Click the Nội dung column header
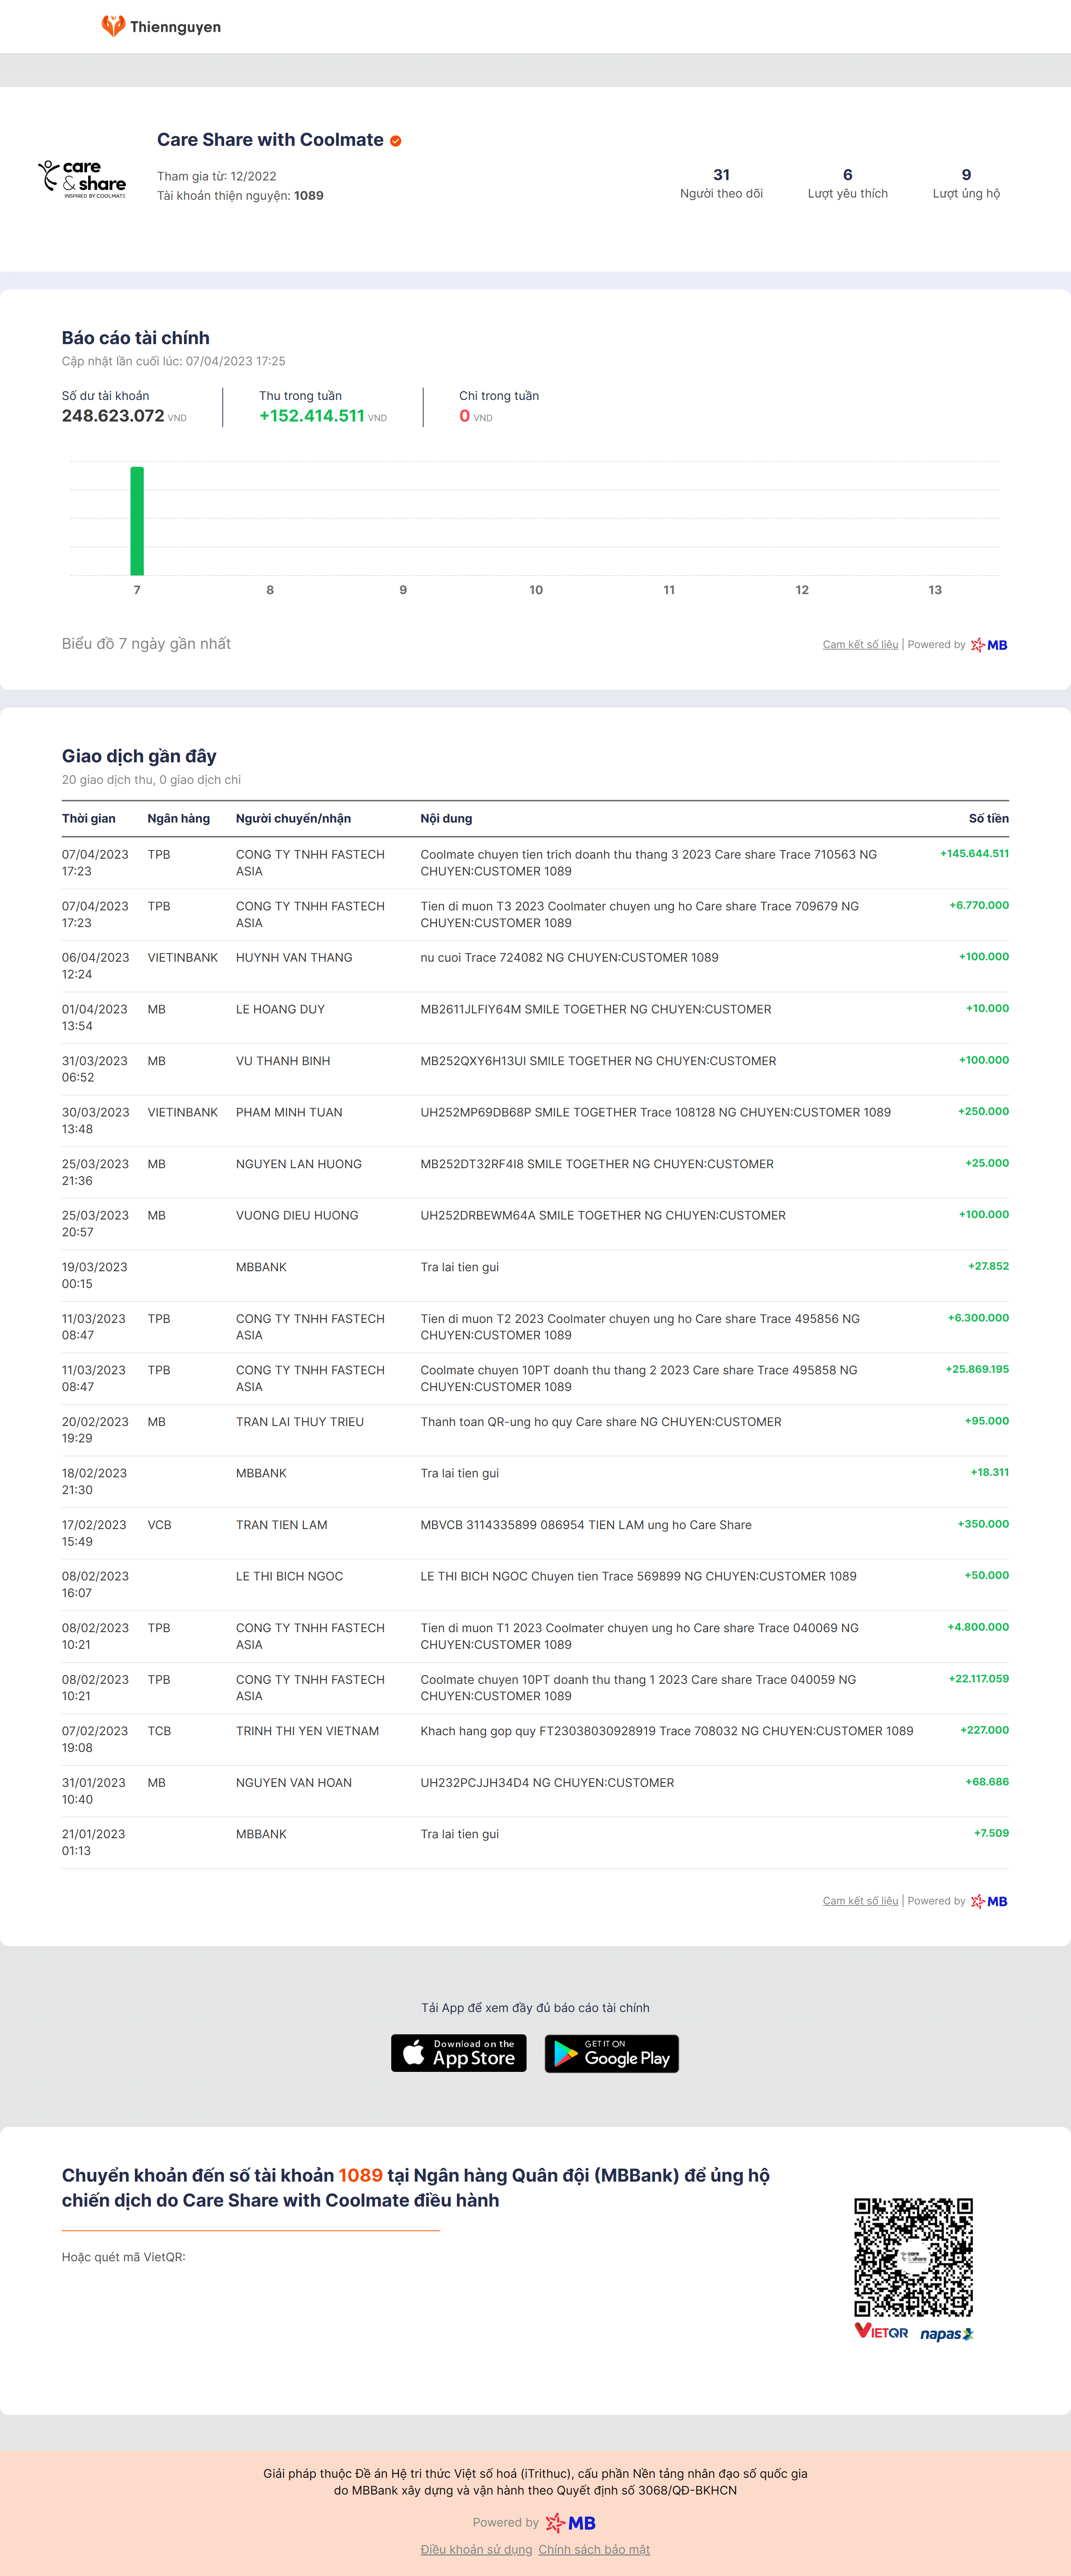Screen dimensions: 1071x2576 click(x=446, y=819)
